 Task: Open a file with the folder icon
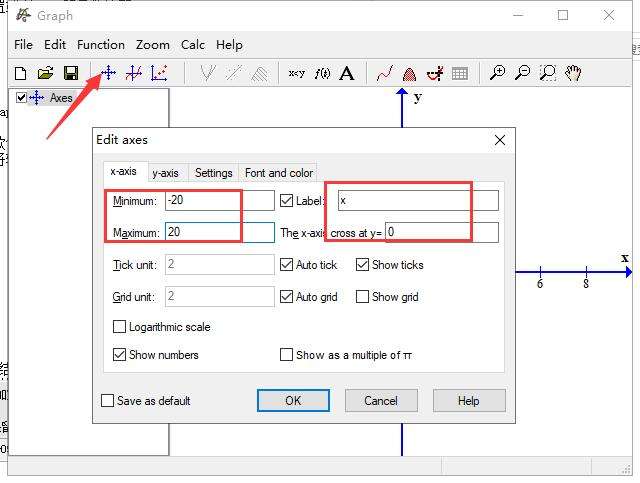coord(45,73)
